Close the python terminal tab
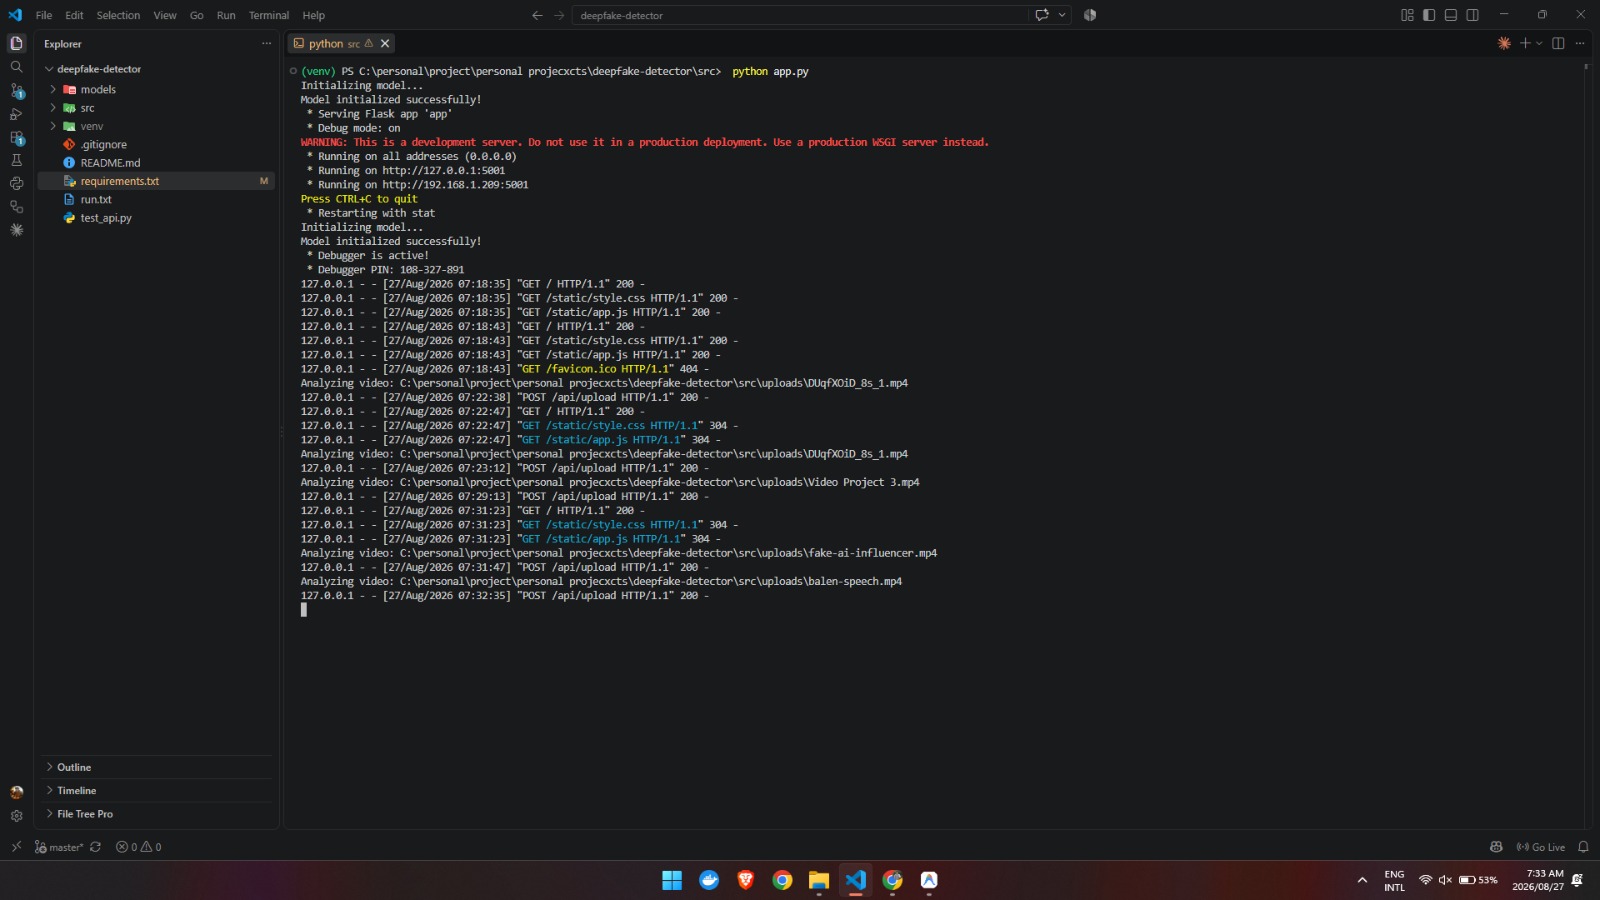The image size is (1600, 900). 385,43
